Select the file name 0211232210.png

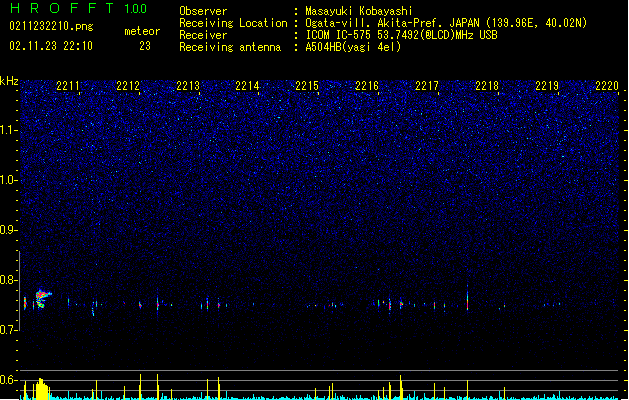[51, 27]
